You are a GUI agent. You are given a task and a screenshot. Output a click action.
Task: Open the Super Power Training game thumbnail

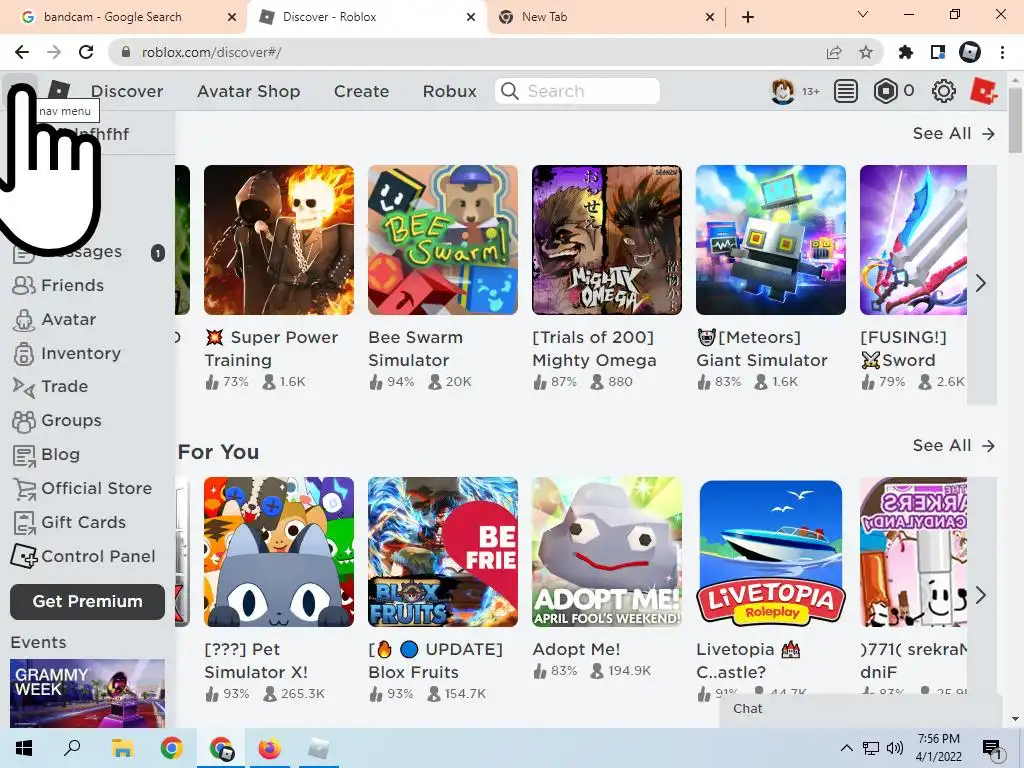[x=279, y=240]
